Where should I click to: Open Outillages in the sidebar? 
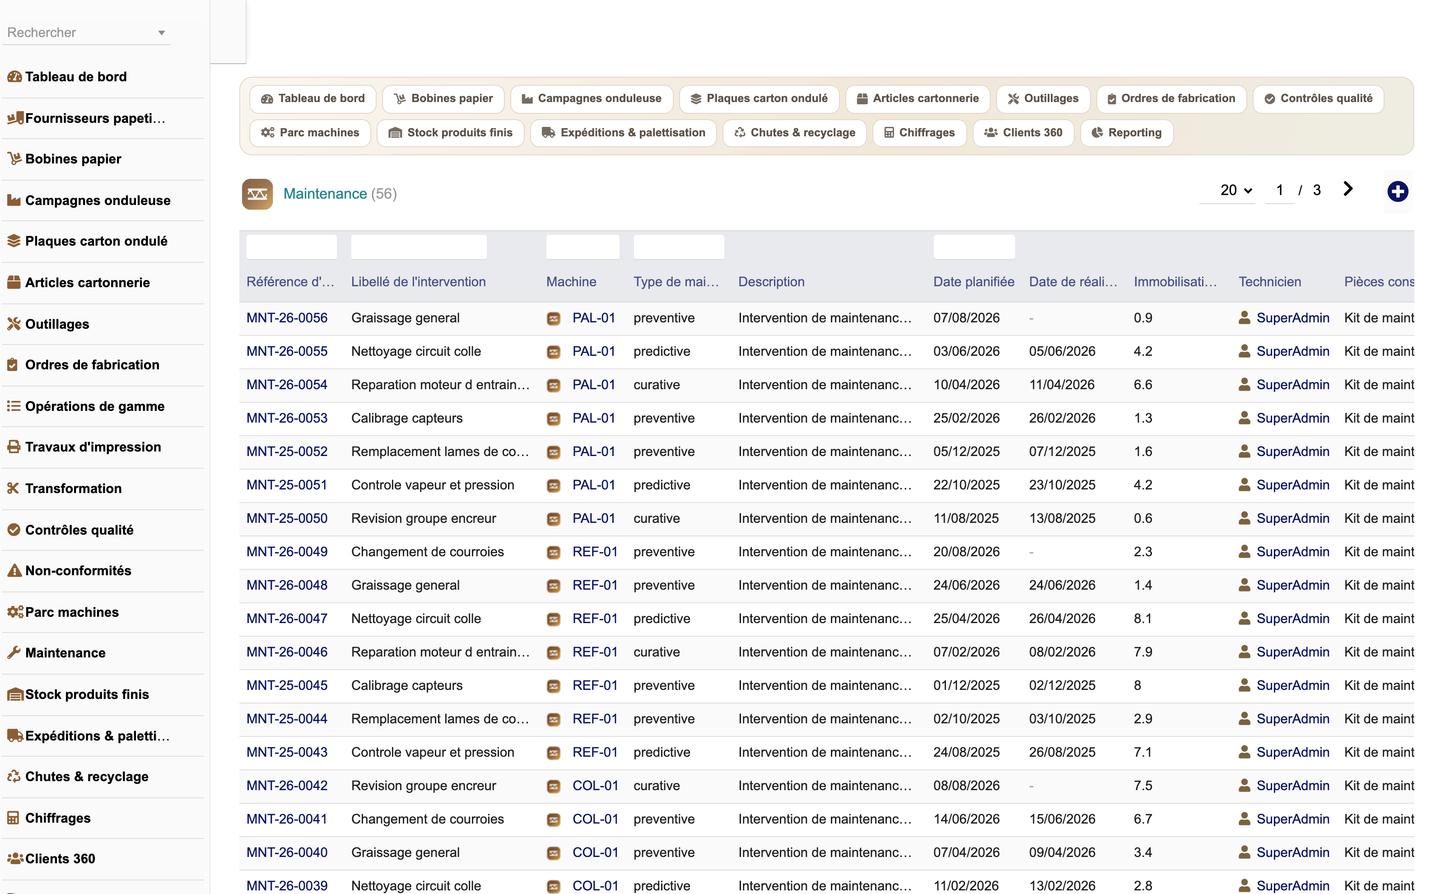(x=48, y=324)
